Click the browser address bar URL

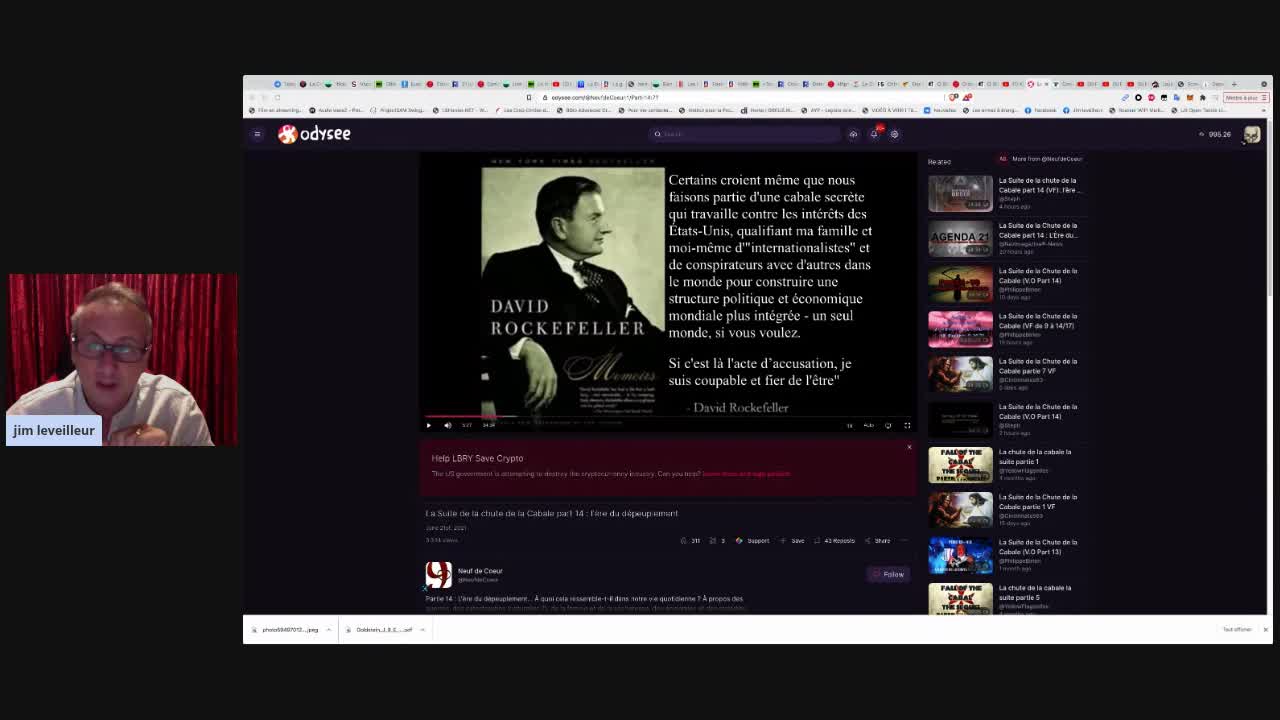[x=605, y=97]
